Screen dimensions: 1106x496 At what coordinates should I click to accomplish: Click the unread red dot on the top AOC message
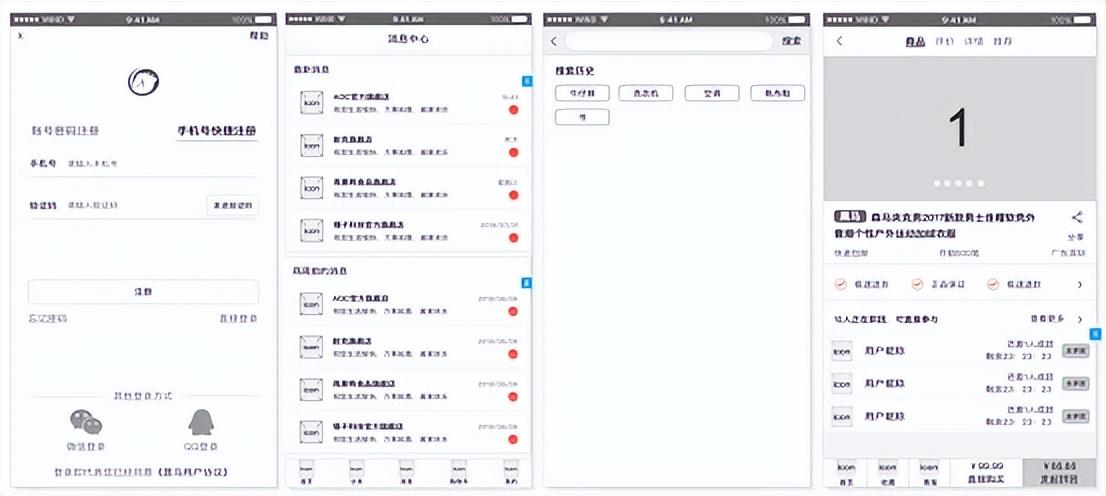514,109
